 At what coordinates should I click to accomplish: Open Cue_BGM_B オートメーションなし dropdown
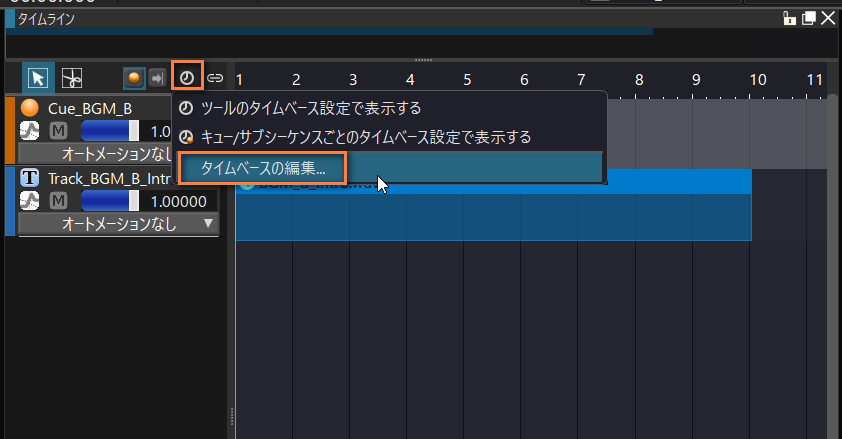point(96,154)
